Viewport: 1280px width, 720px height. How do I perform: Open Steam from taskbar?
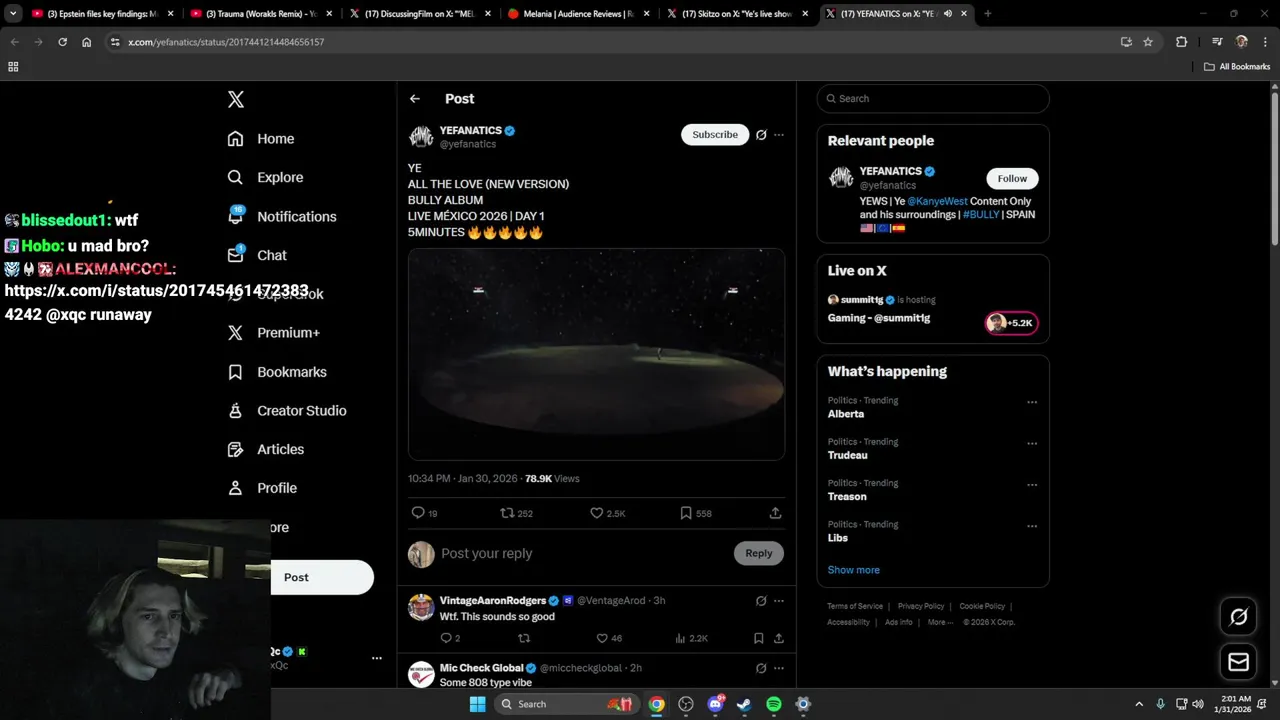[744, 704]
